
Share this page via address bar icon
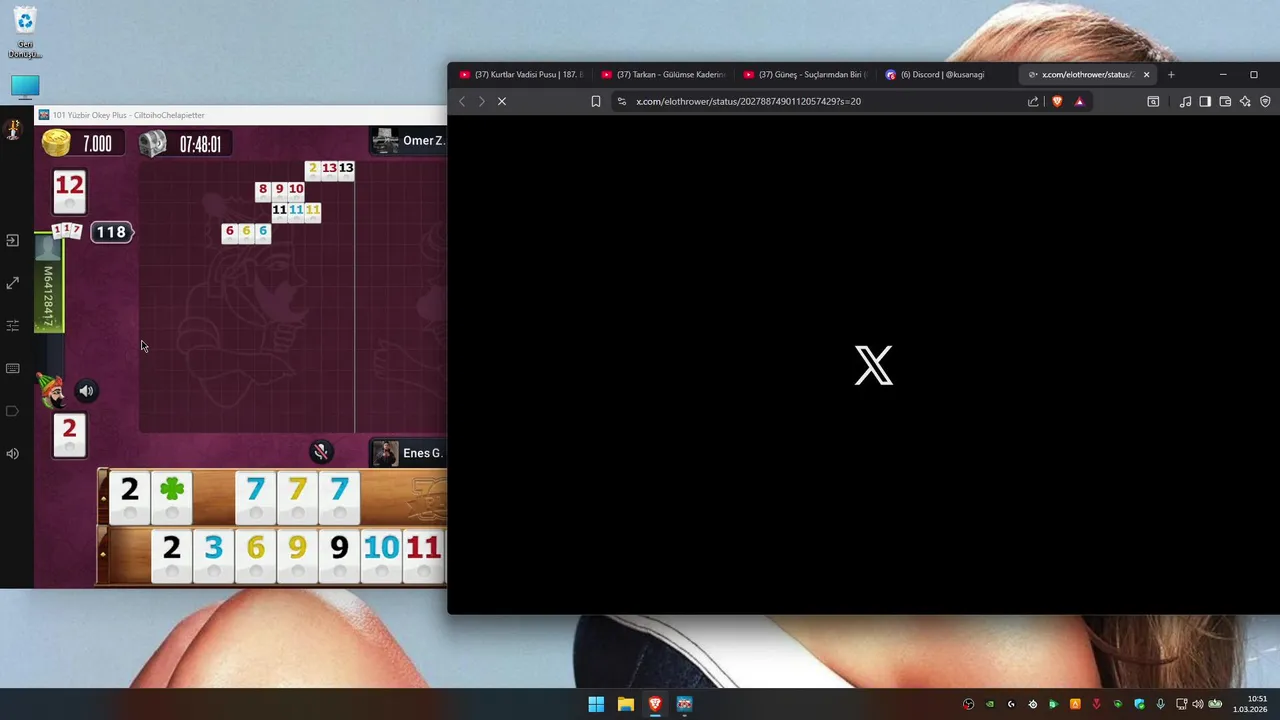(1033, 101)
